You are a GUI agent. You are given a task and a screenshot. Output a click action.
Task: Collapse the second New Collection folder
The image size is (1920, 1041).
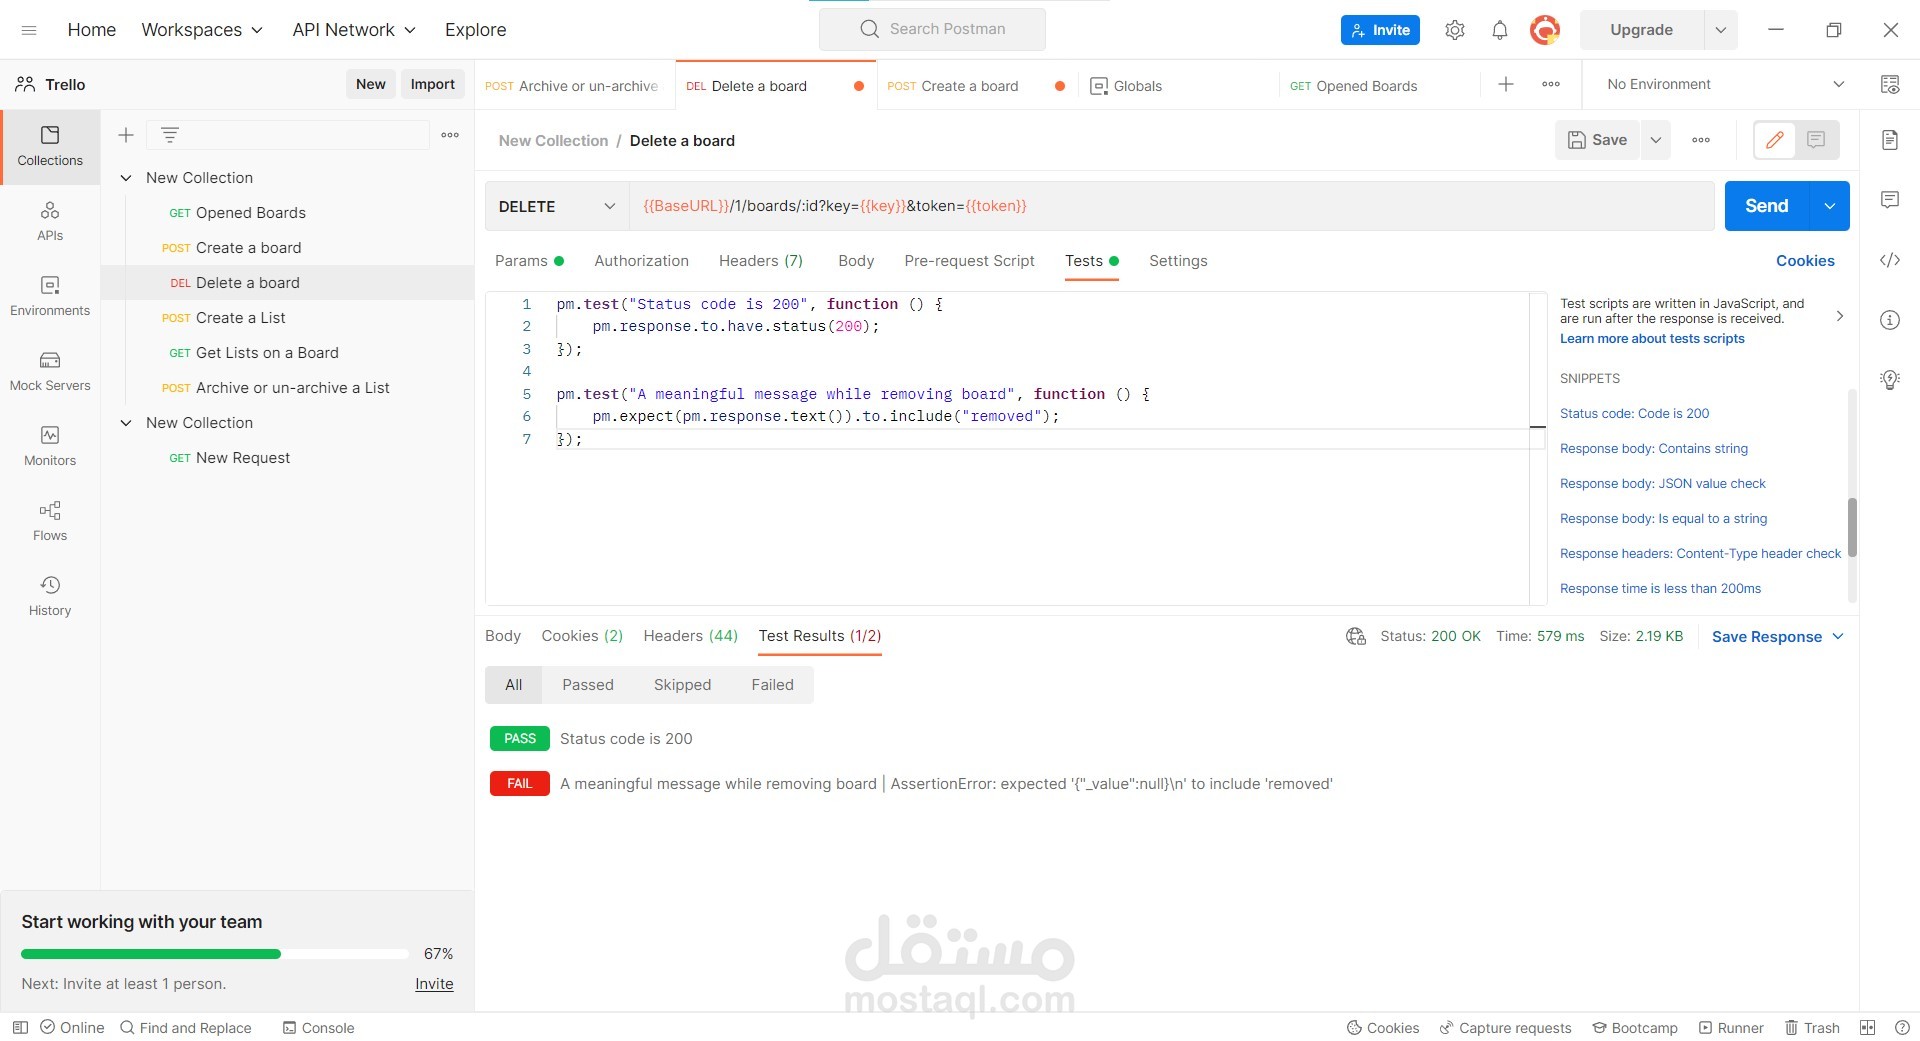tap(126, 423)
